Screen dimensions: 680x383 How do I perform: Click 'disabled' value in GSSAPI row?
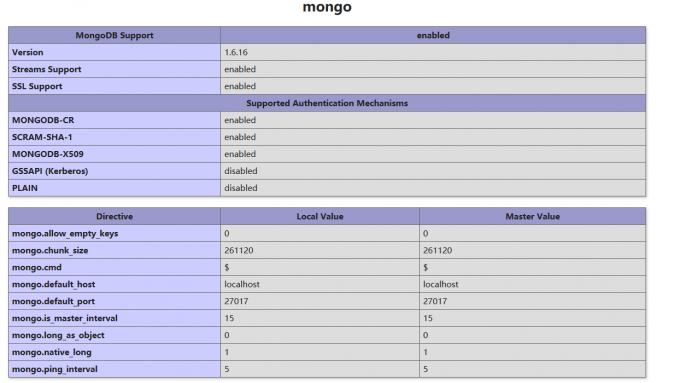pos(241,171)
